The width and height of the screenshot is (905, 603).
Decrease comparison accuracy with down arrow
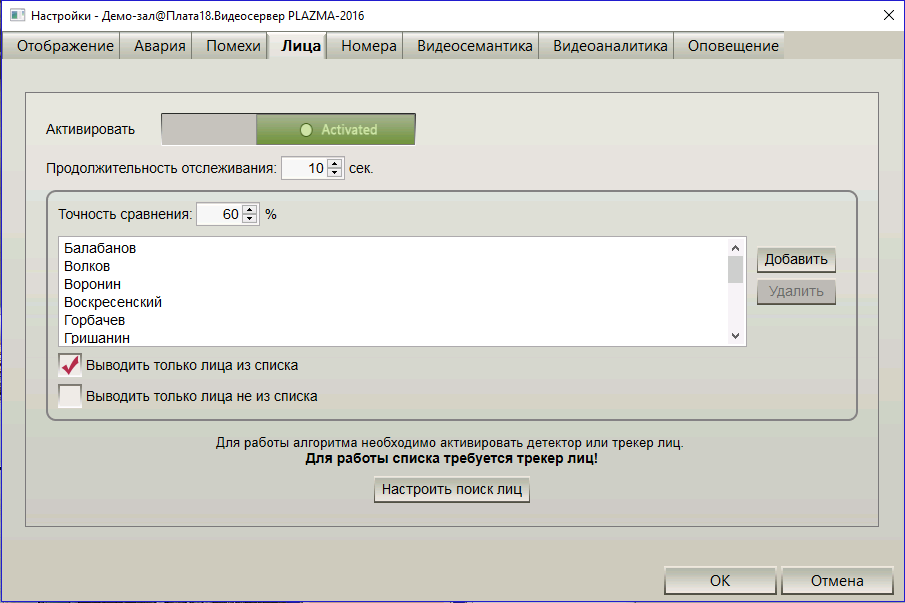pyautogui.click(x=249, y=219)
